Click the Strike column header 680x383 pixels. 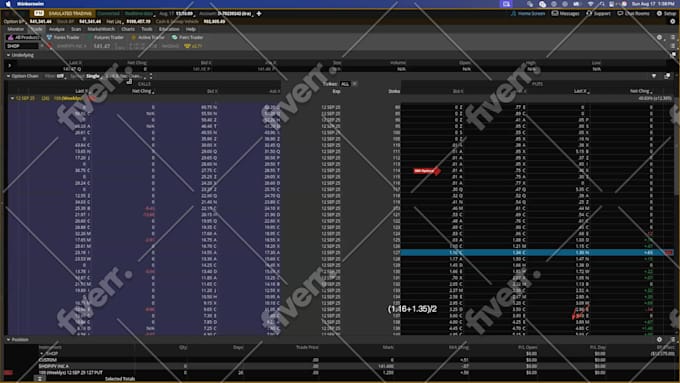pos(394,91)
